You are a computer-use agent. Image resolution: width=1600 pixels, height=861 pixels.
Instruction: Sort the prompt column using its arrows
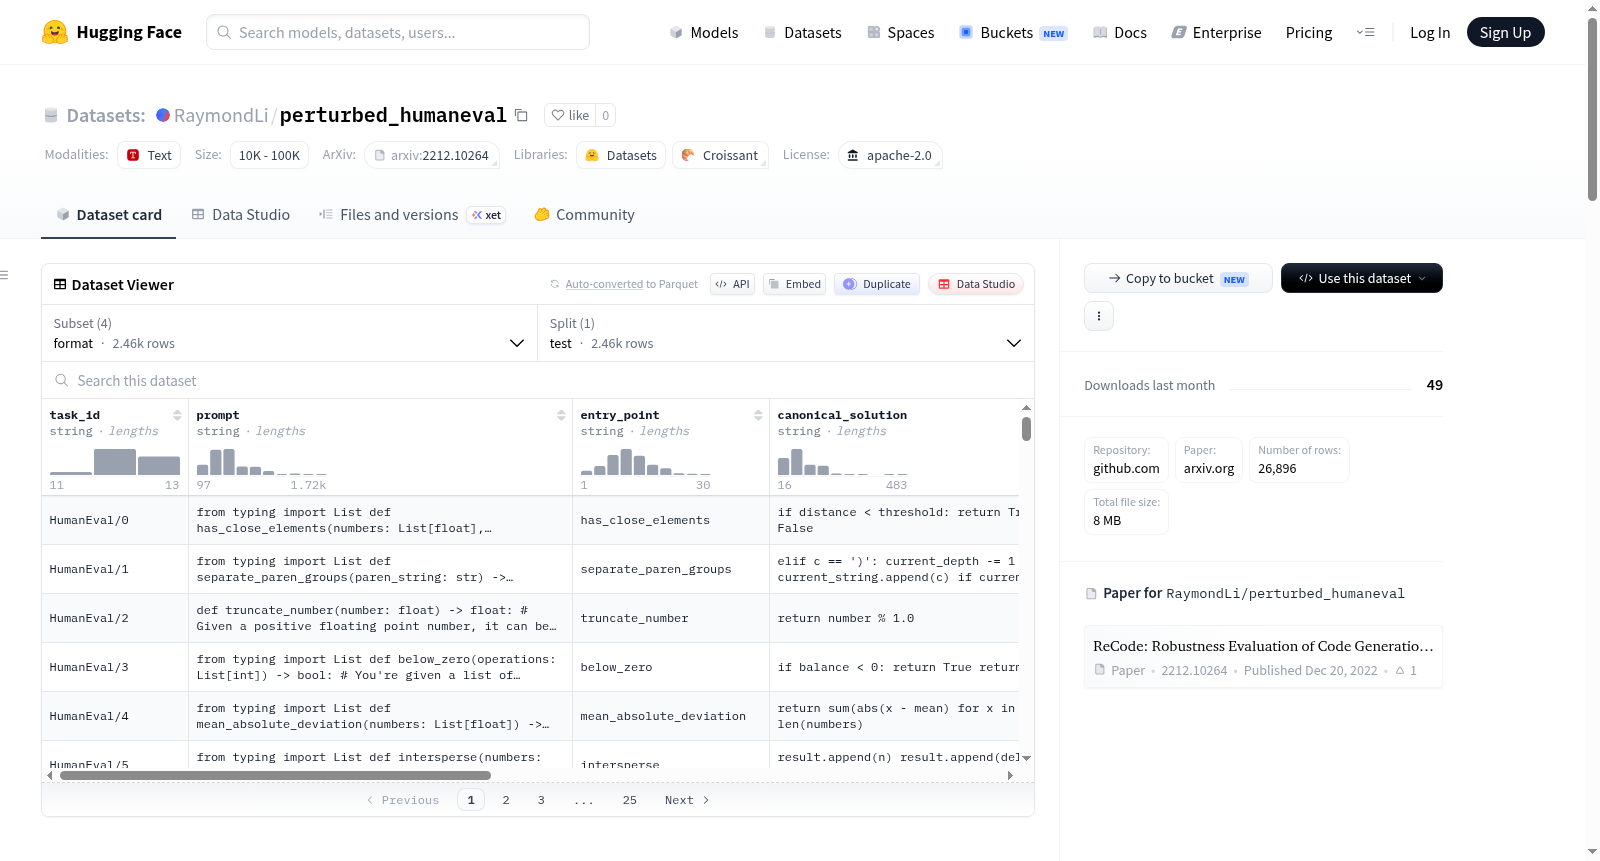click(561, 415)
